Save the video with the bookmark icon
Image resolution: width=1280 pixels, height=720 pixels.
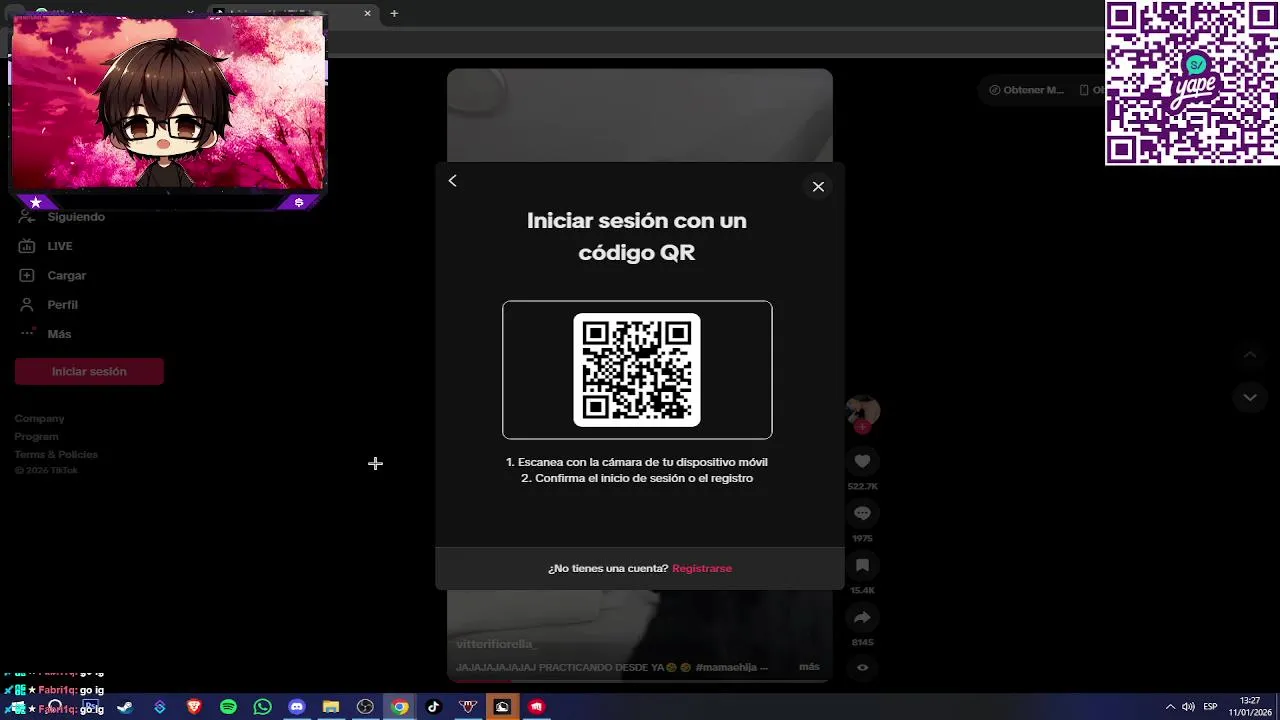click(x=862, y=565)
